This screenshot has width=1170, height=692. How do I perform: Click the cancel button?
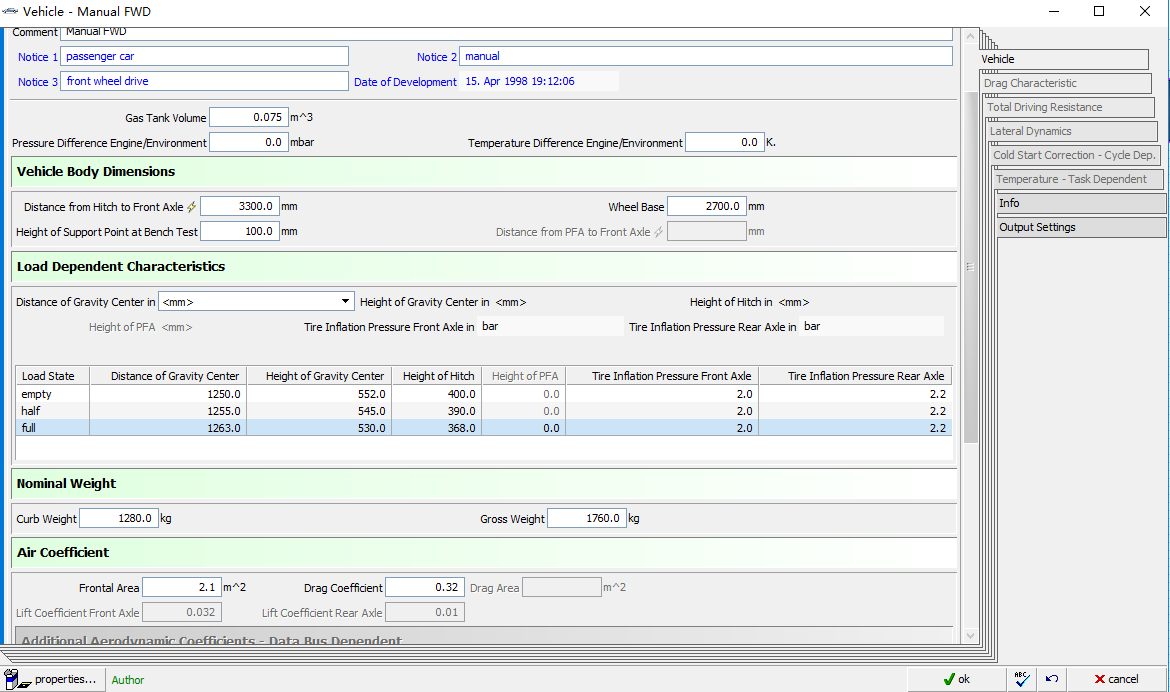coord(1116,679)
